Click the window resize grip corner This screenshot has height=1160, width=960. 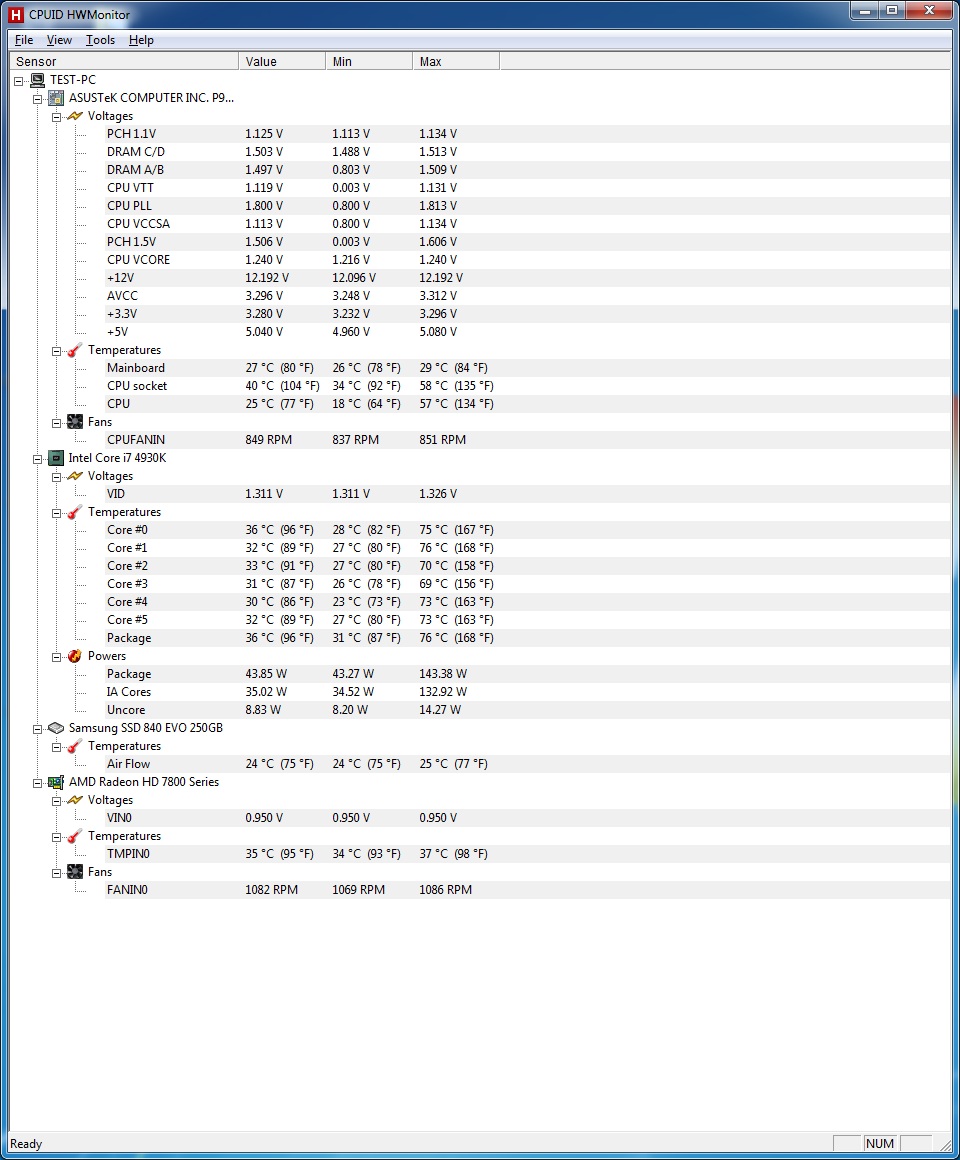[945, 1145]
